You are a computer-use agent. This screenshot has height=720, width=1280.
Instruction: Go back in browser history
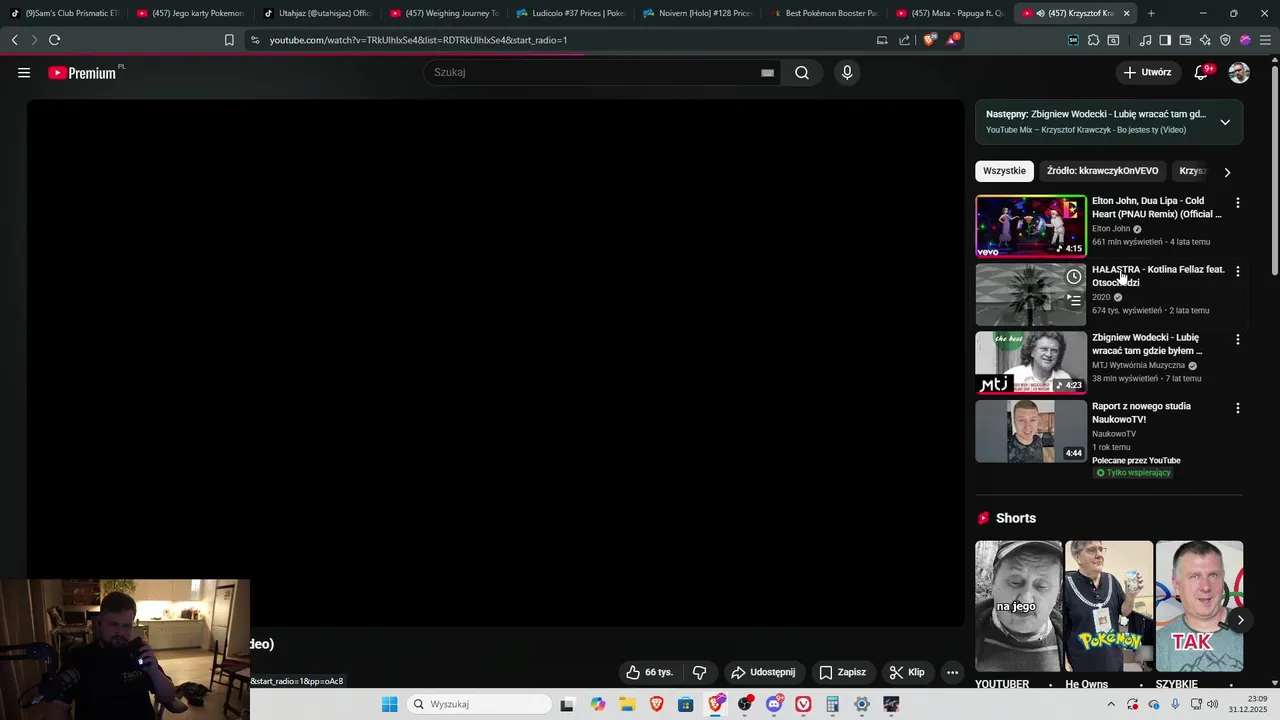coord(14,40)
